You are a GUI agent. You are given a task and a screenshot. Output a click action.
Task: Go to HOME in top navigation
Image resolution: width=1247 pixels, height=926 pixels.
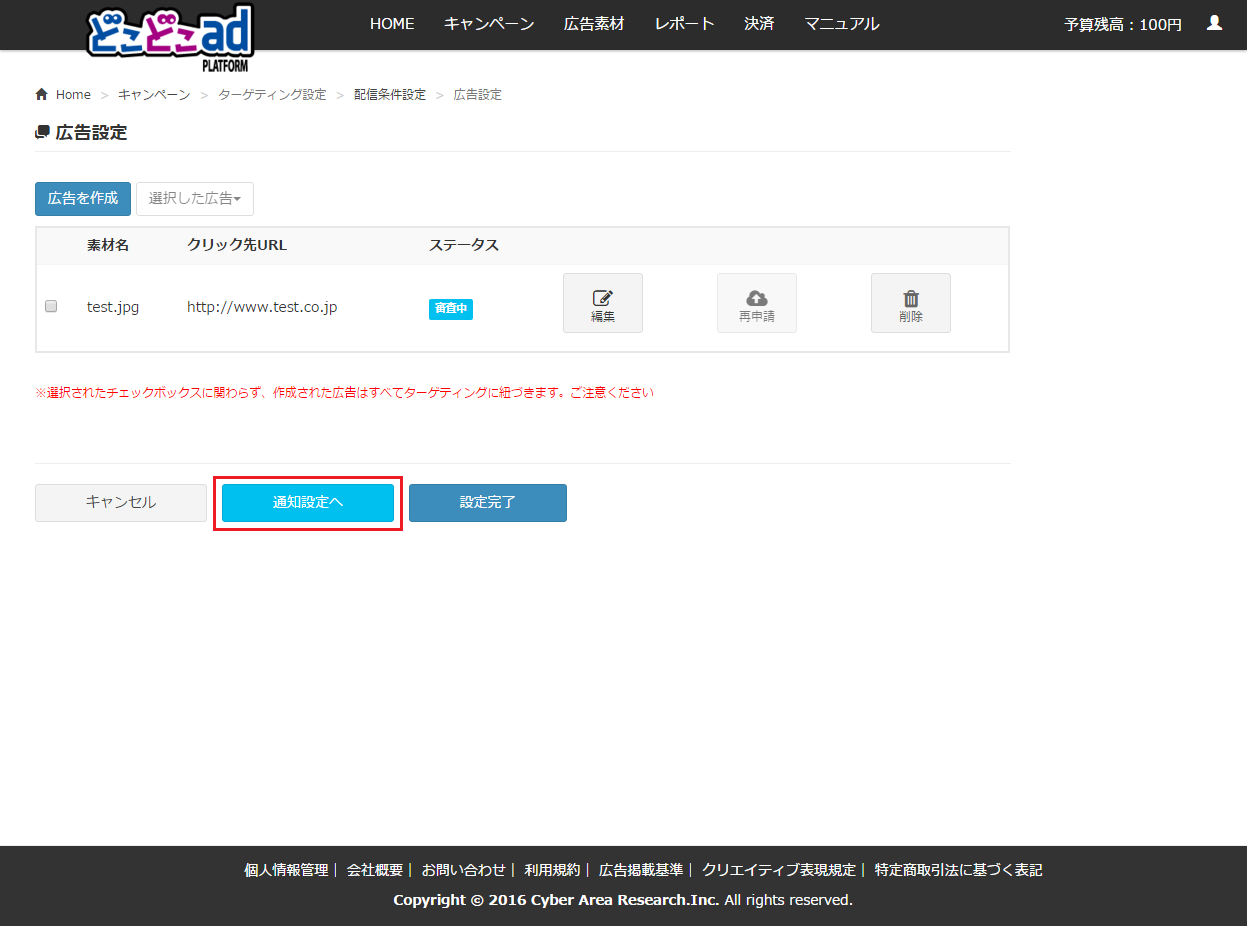pos(392,24)
